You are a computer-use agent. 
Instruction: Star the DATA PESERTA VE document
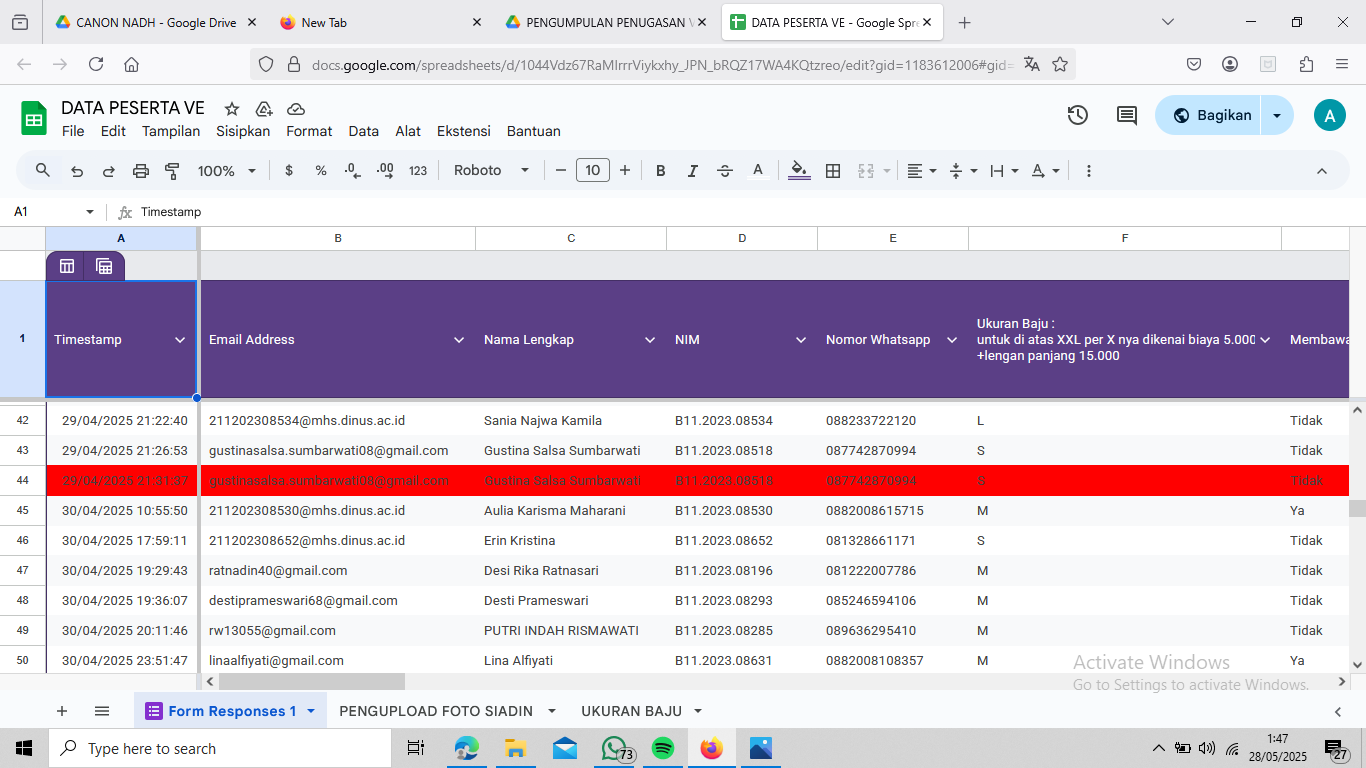[232, 109]
